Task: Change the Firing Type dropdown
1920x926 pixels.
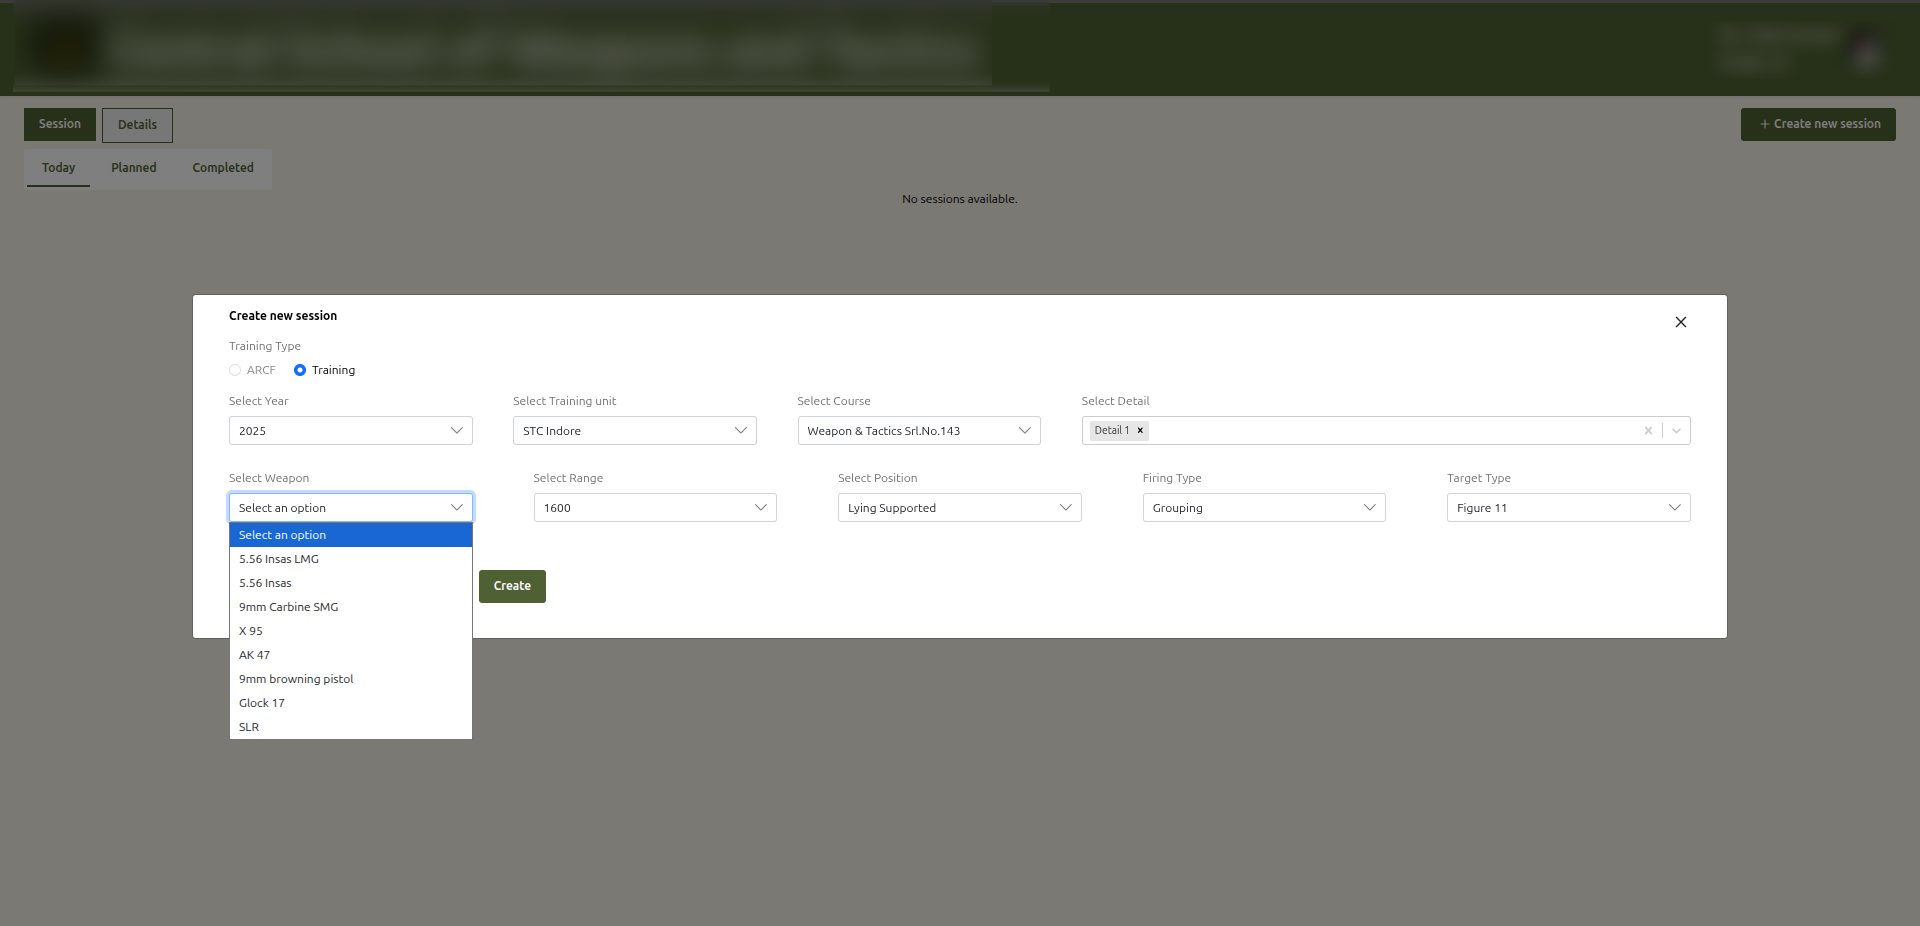Action: tap(1263, 508)
